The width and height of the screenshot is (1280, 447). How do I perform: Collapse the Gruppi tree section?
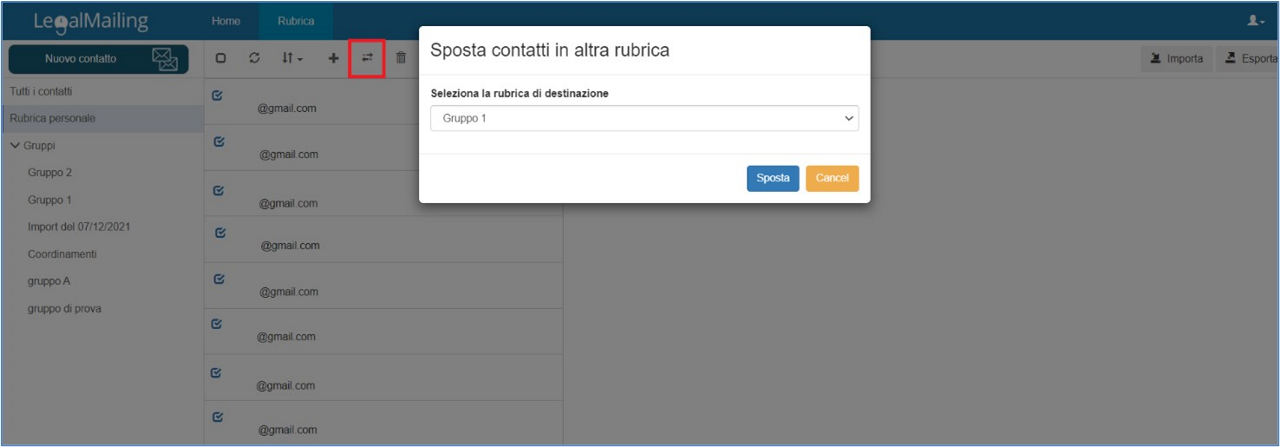pyautogui.click(x=15, y=145)
